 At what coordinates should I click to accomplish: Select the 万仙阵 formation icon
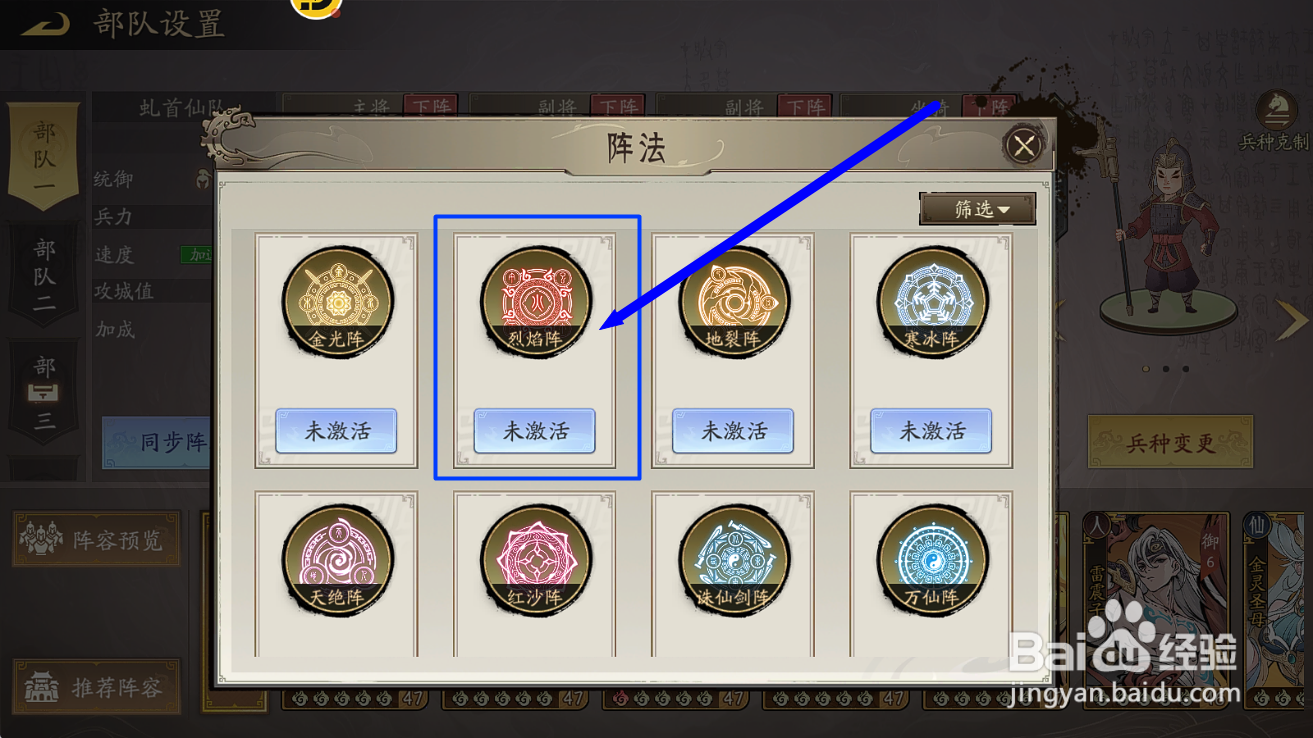point(932,559)
